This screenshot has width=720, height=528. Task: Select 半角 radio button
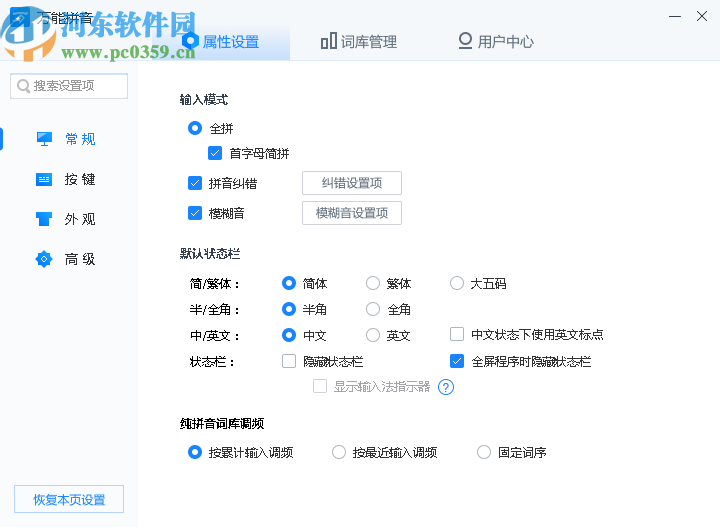289,309
